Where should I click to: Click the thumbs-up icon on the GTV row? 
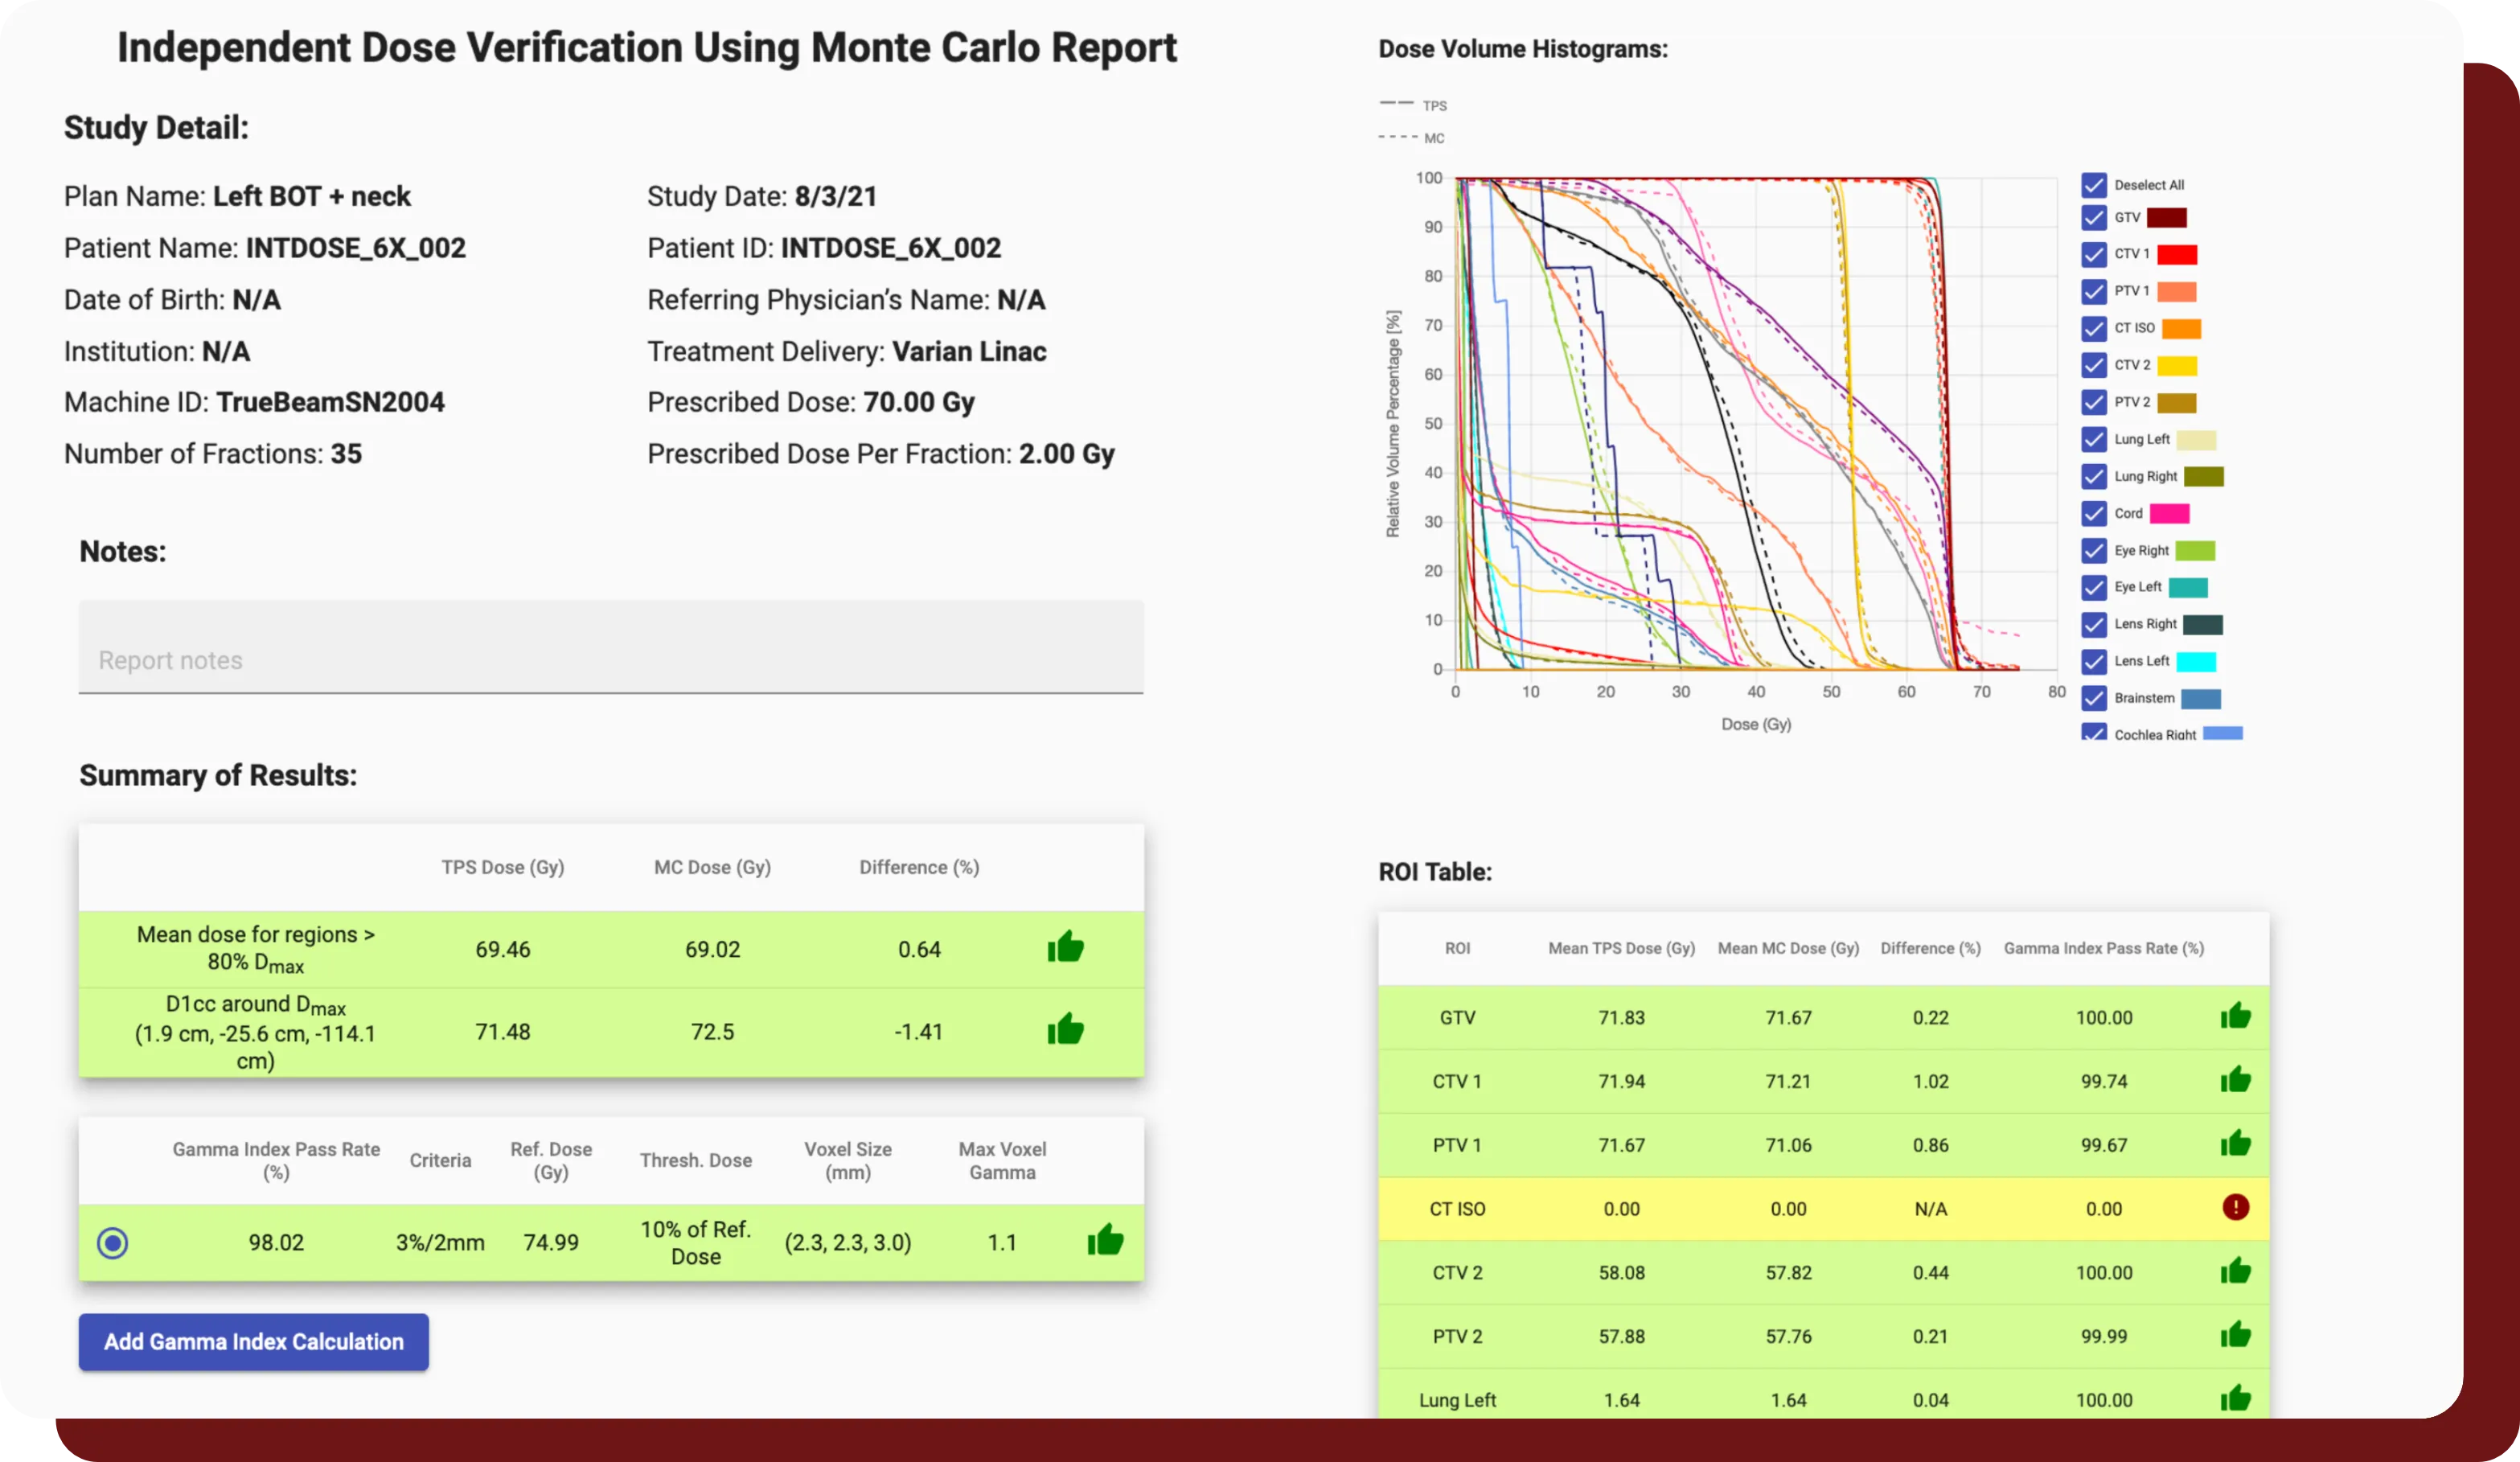pyautogui.click(x=2237, y=1016)
